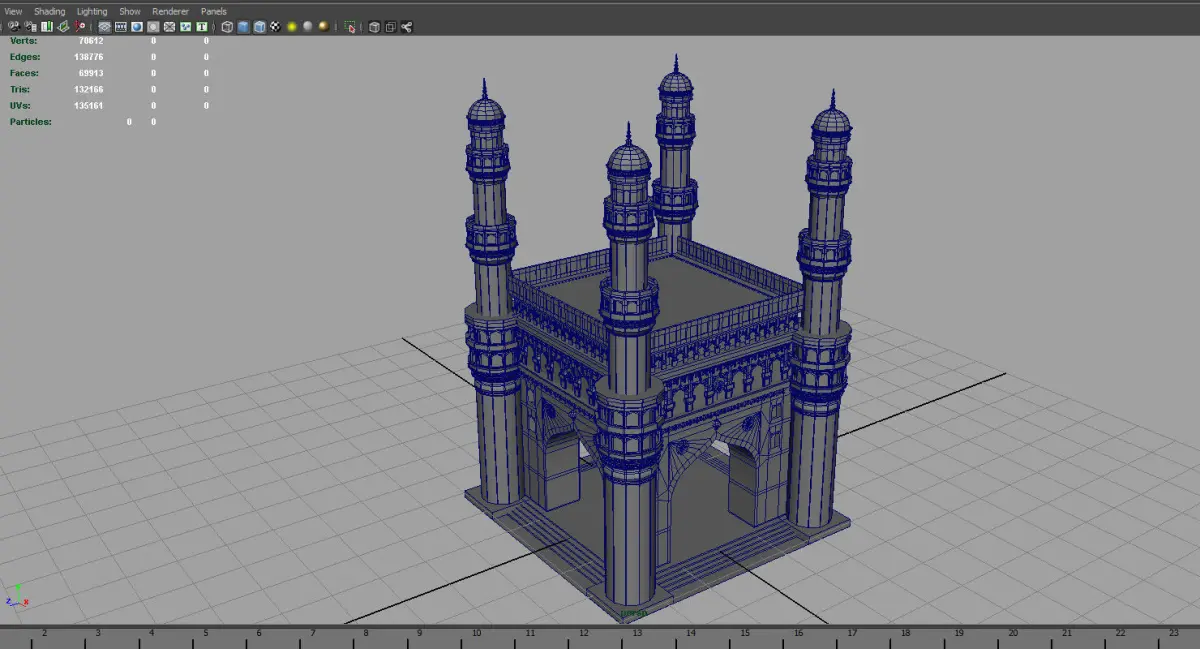
Task: Open the Panels menu
Action: tap(214, 11)
